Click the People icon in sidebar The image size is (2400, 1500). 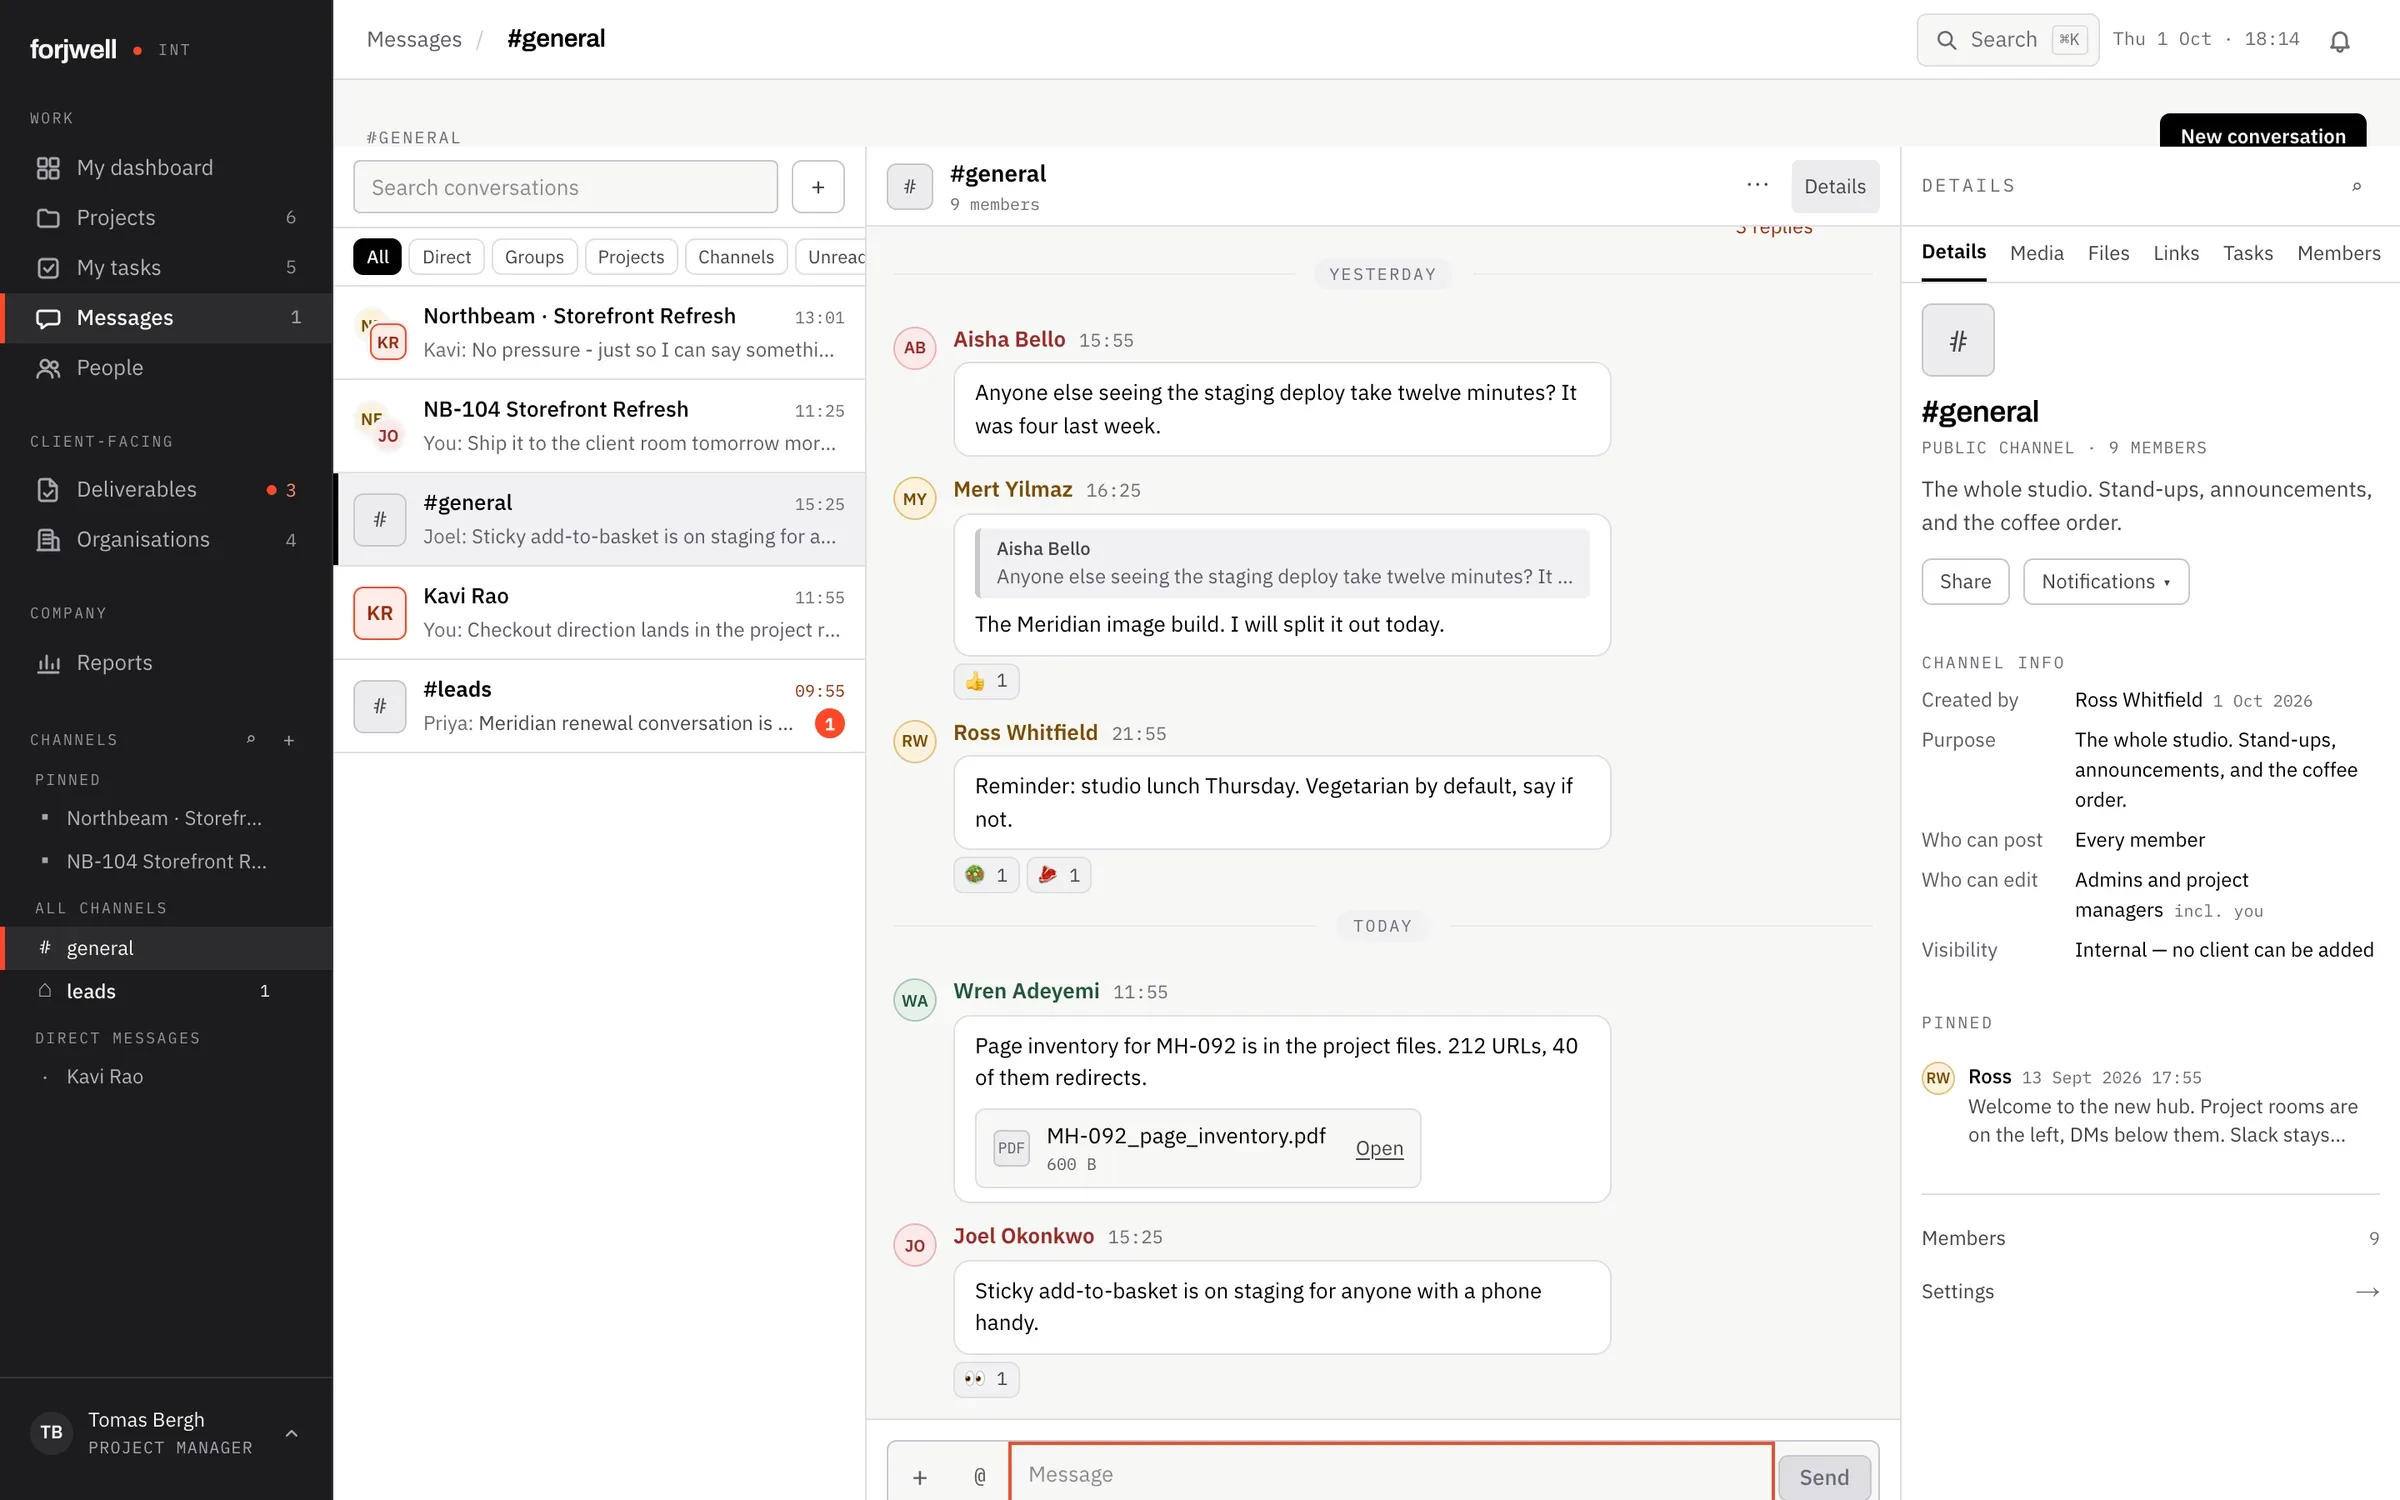coord(48,367)
